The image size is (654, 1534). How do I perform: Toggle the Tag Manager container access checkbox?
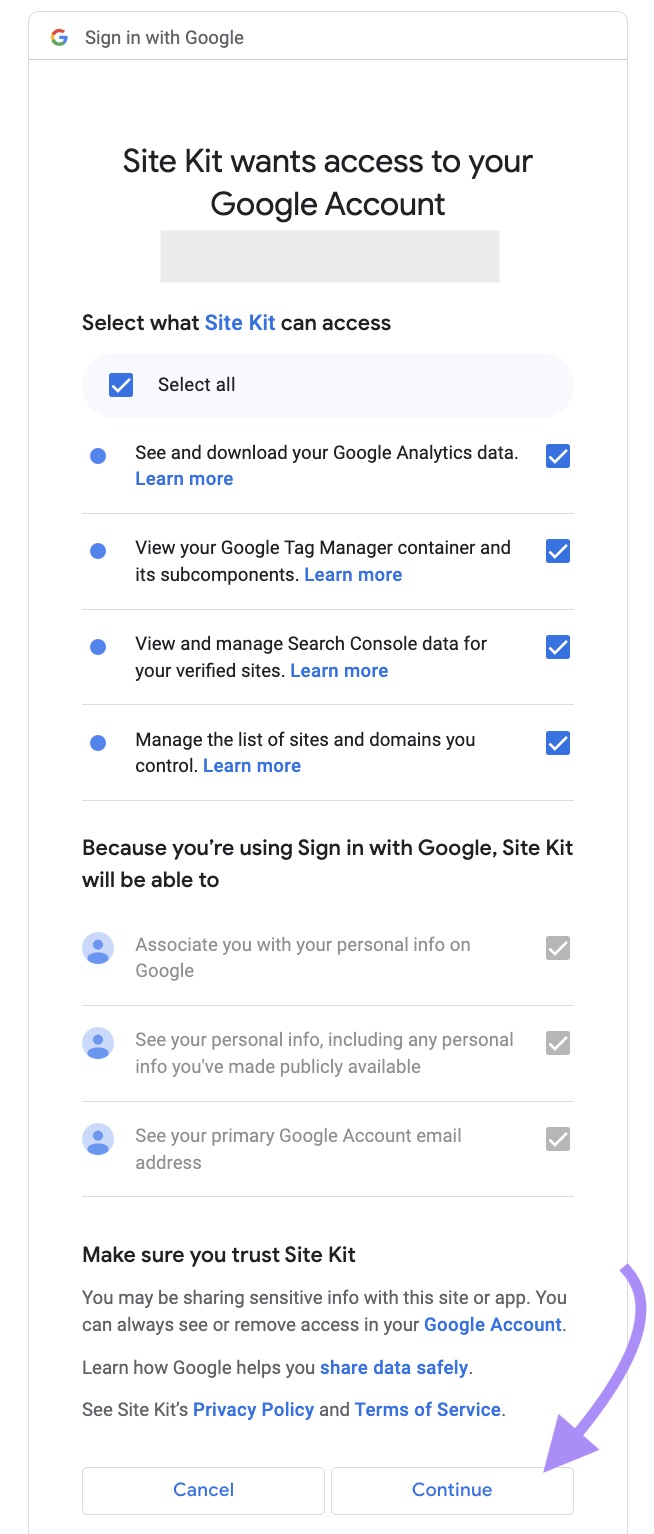(x=557, y=551)
